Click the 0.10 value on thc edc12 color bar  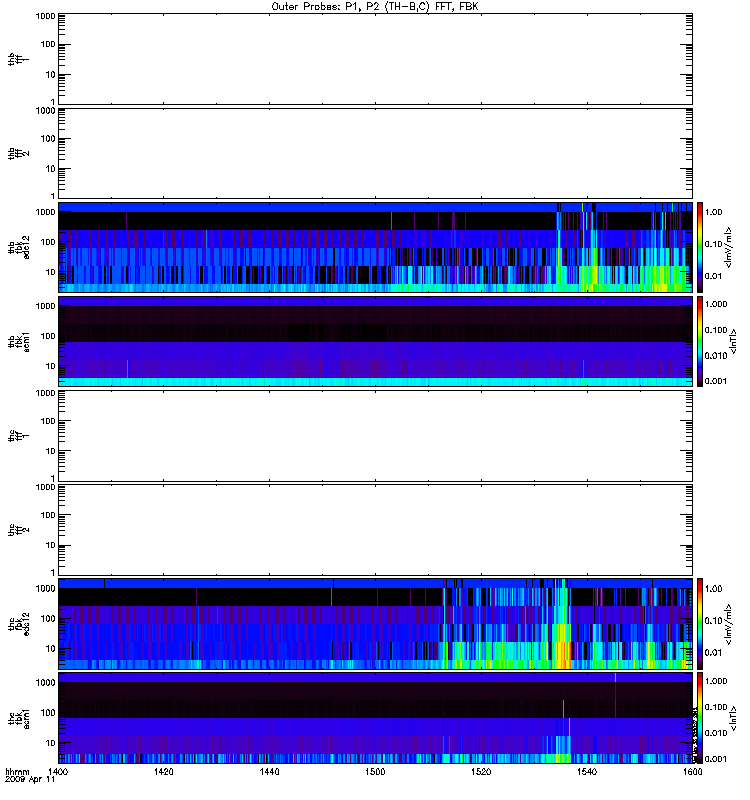713,621
